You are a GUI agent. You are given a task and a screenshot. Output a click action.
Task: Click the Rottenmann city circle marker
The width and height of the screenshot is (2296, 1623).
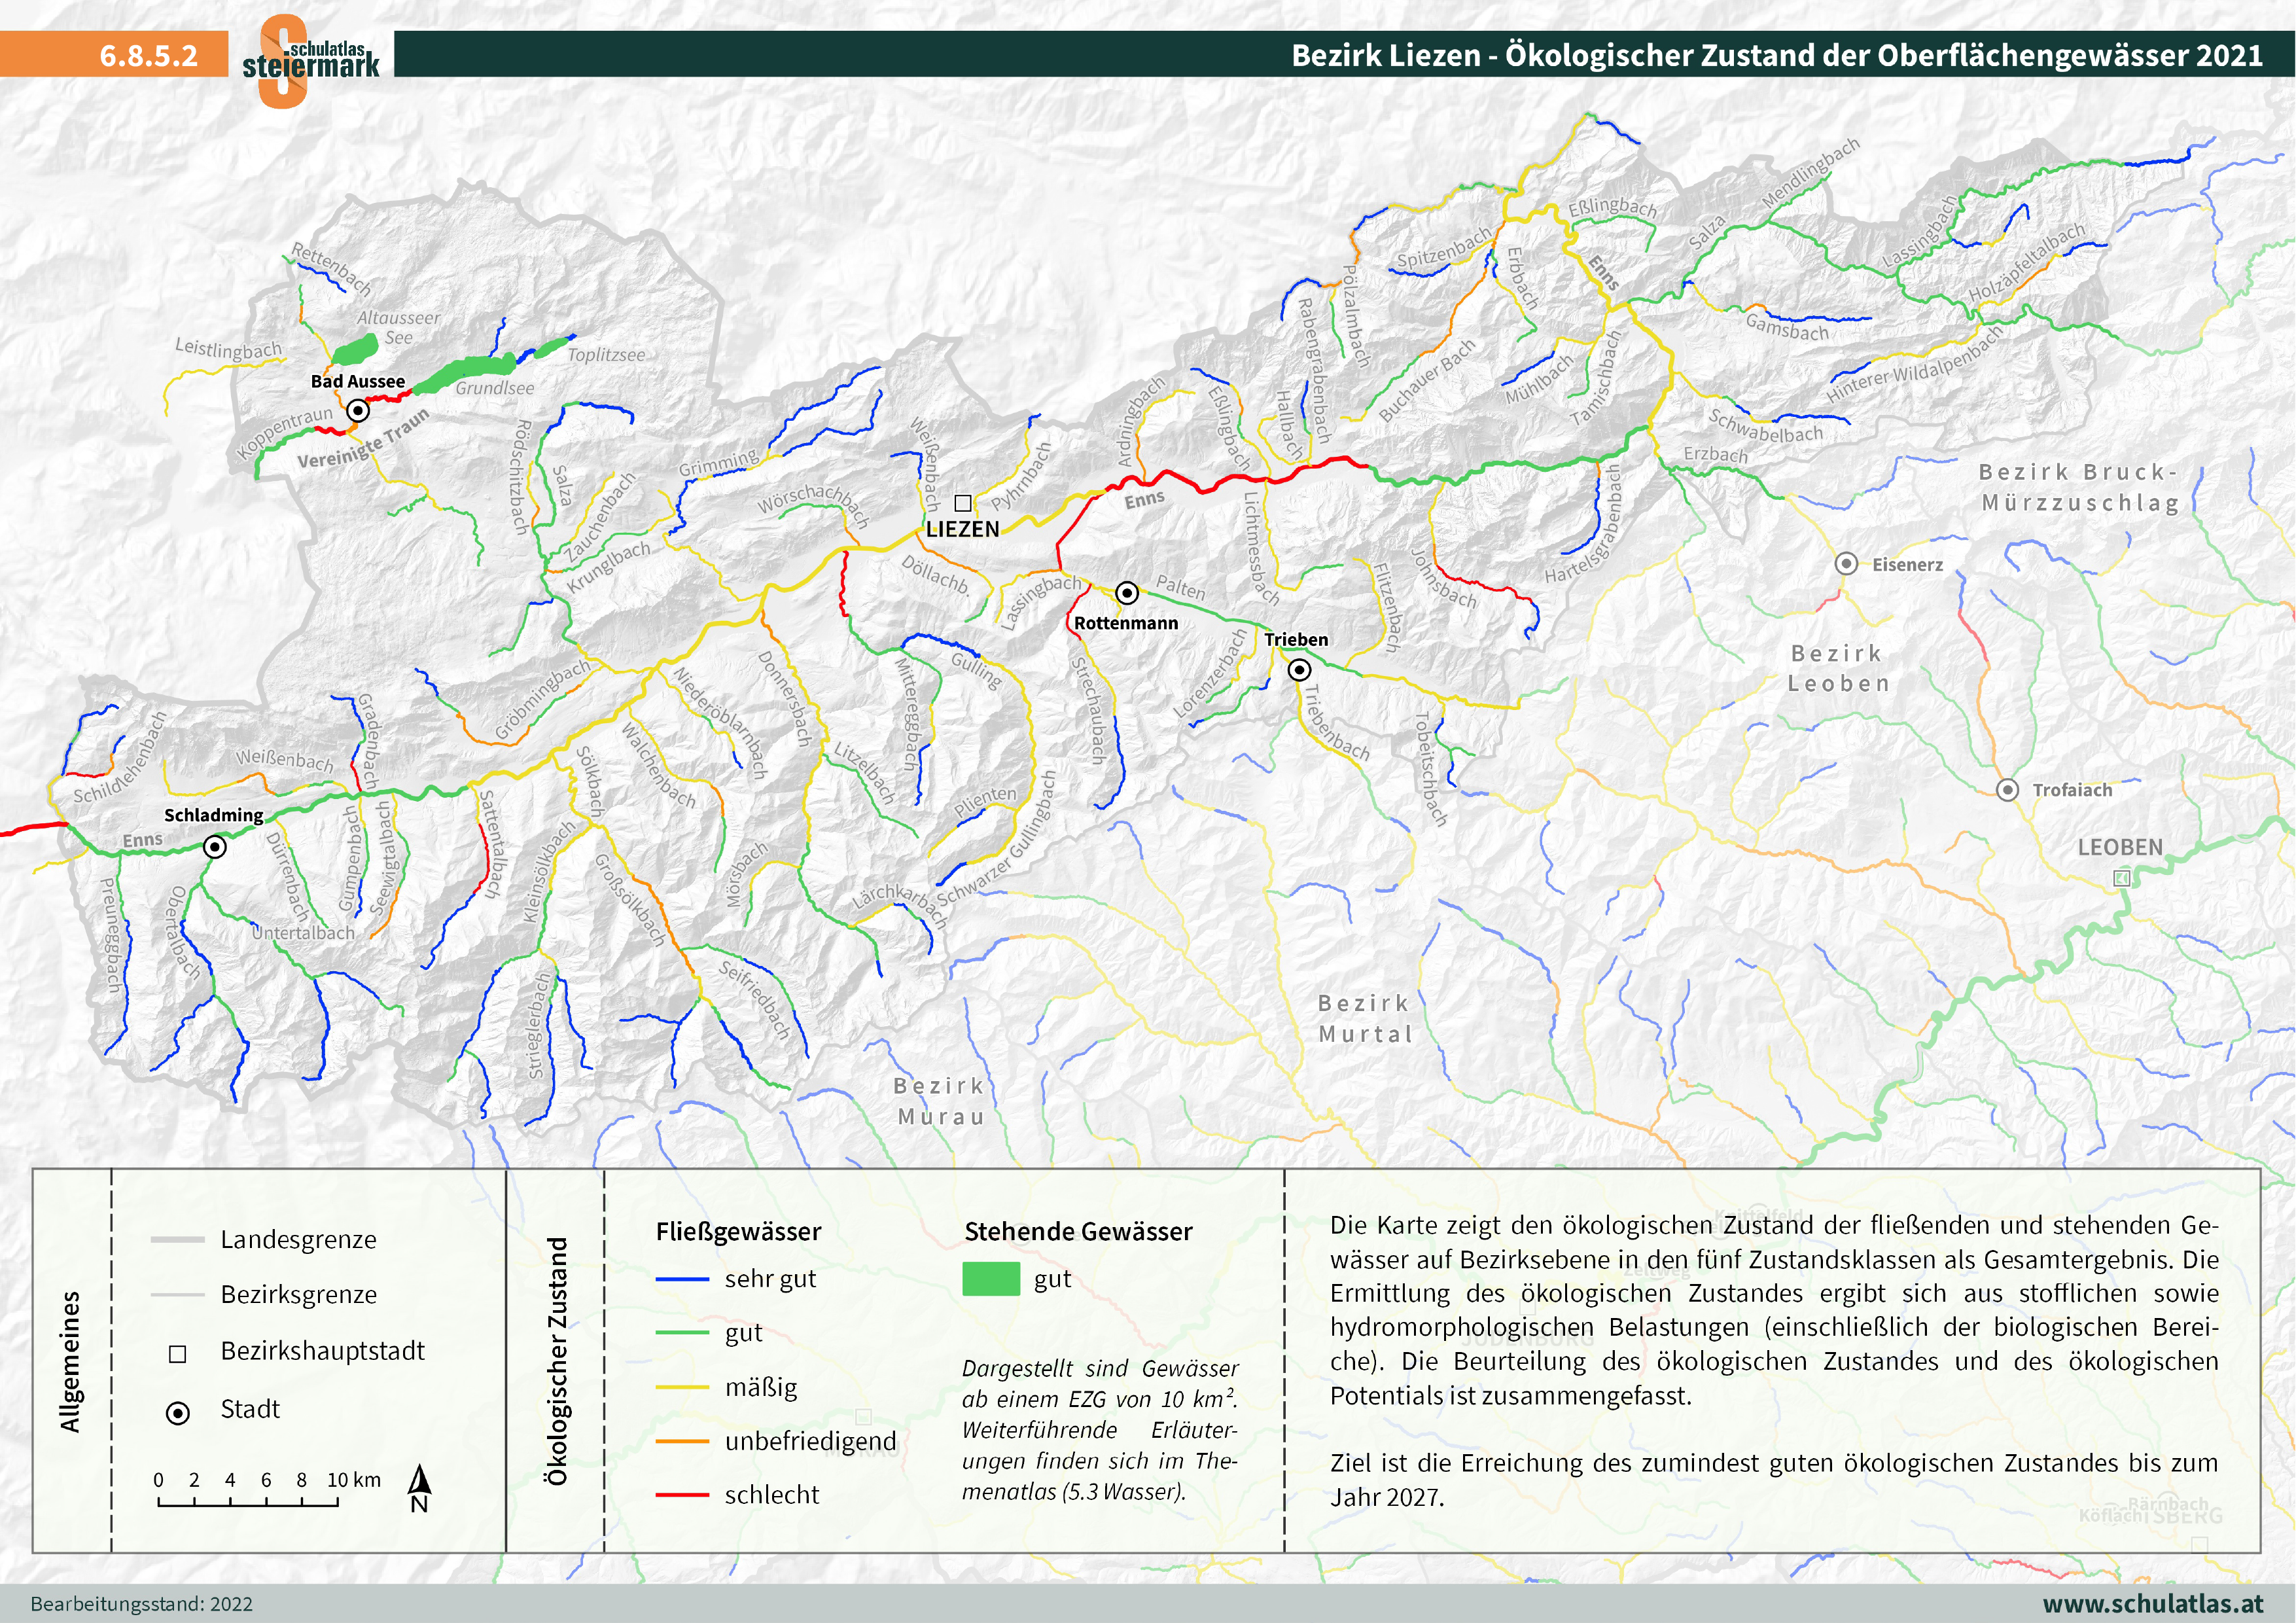click(x=1126, y=593)
